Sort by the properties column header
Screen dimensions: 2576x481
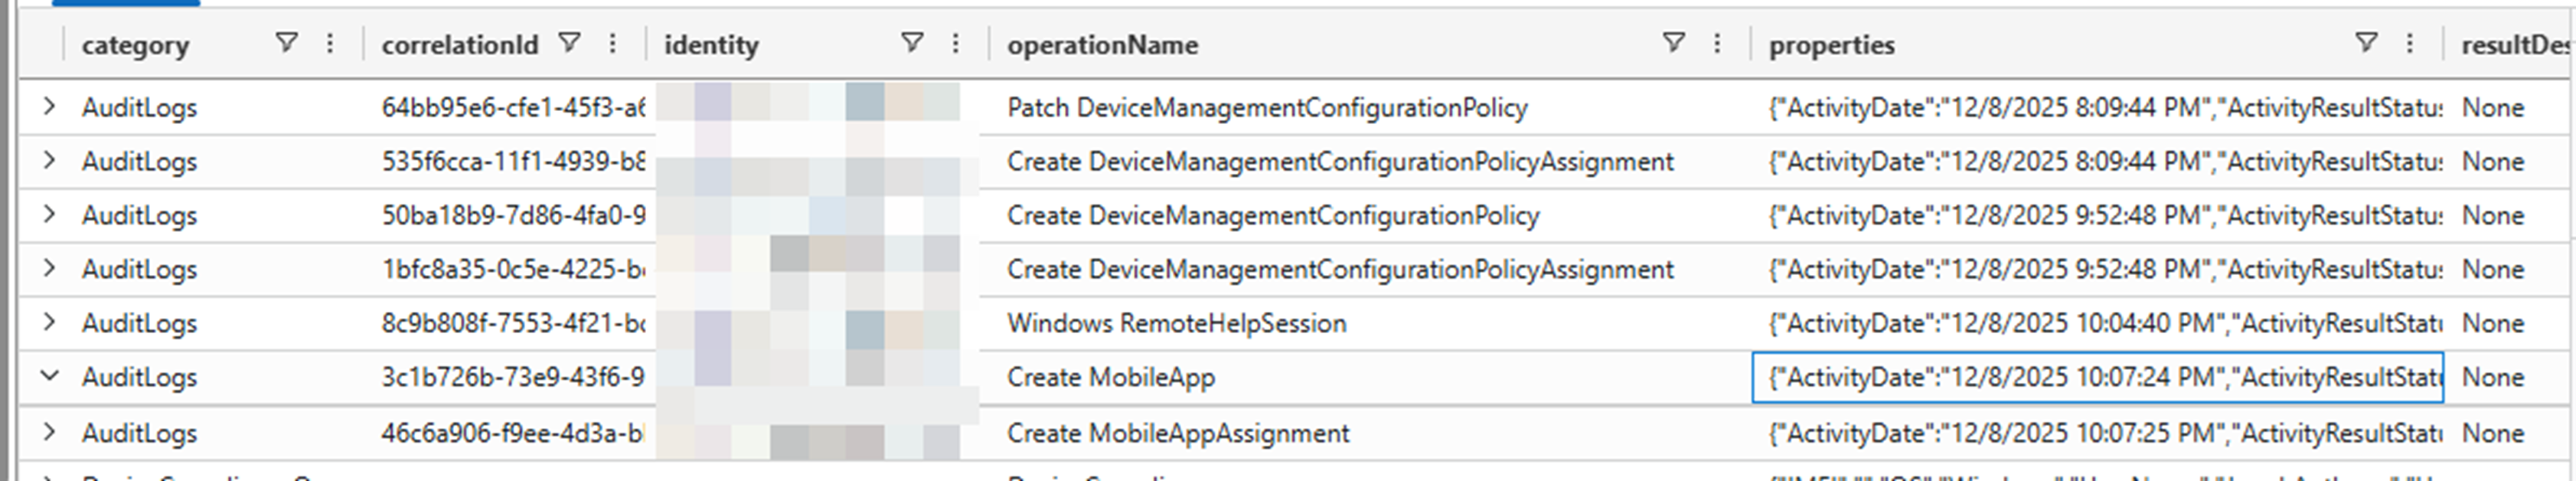click(x=1831, y=45)
